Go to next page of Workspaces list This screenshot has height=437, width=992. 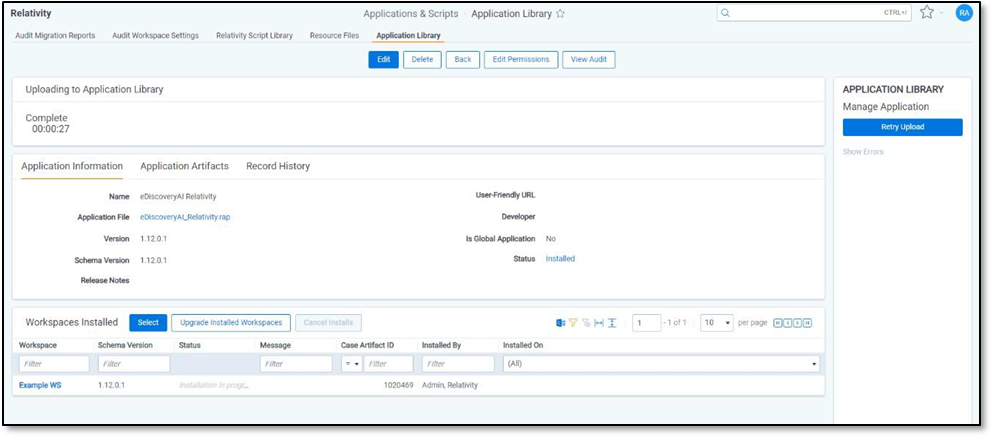797,323
